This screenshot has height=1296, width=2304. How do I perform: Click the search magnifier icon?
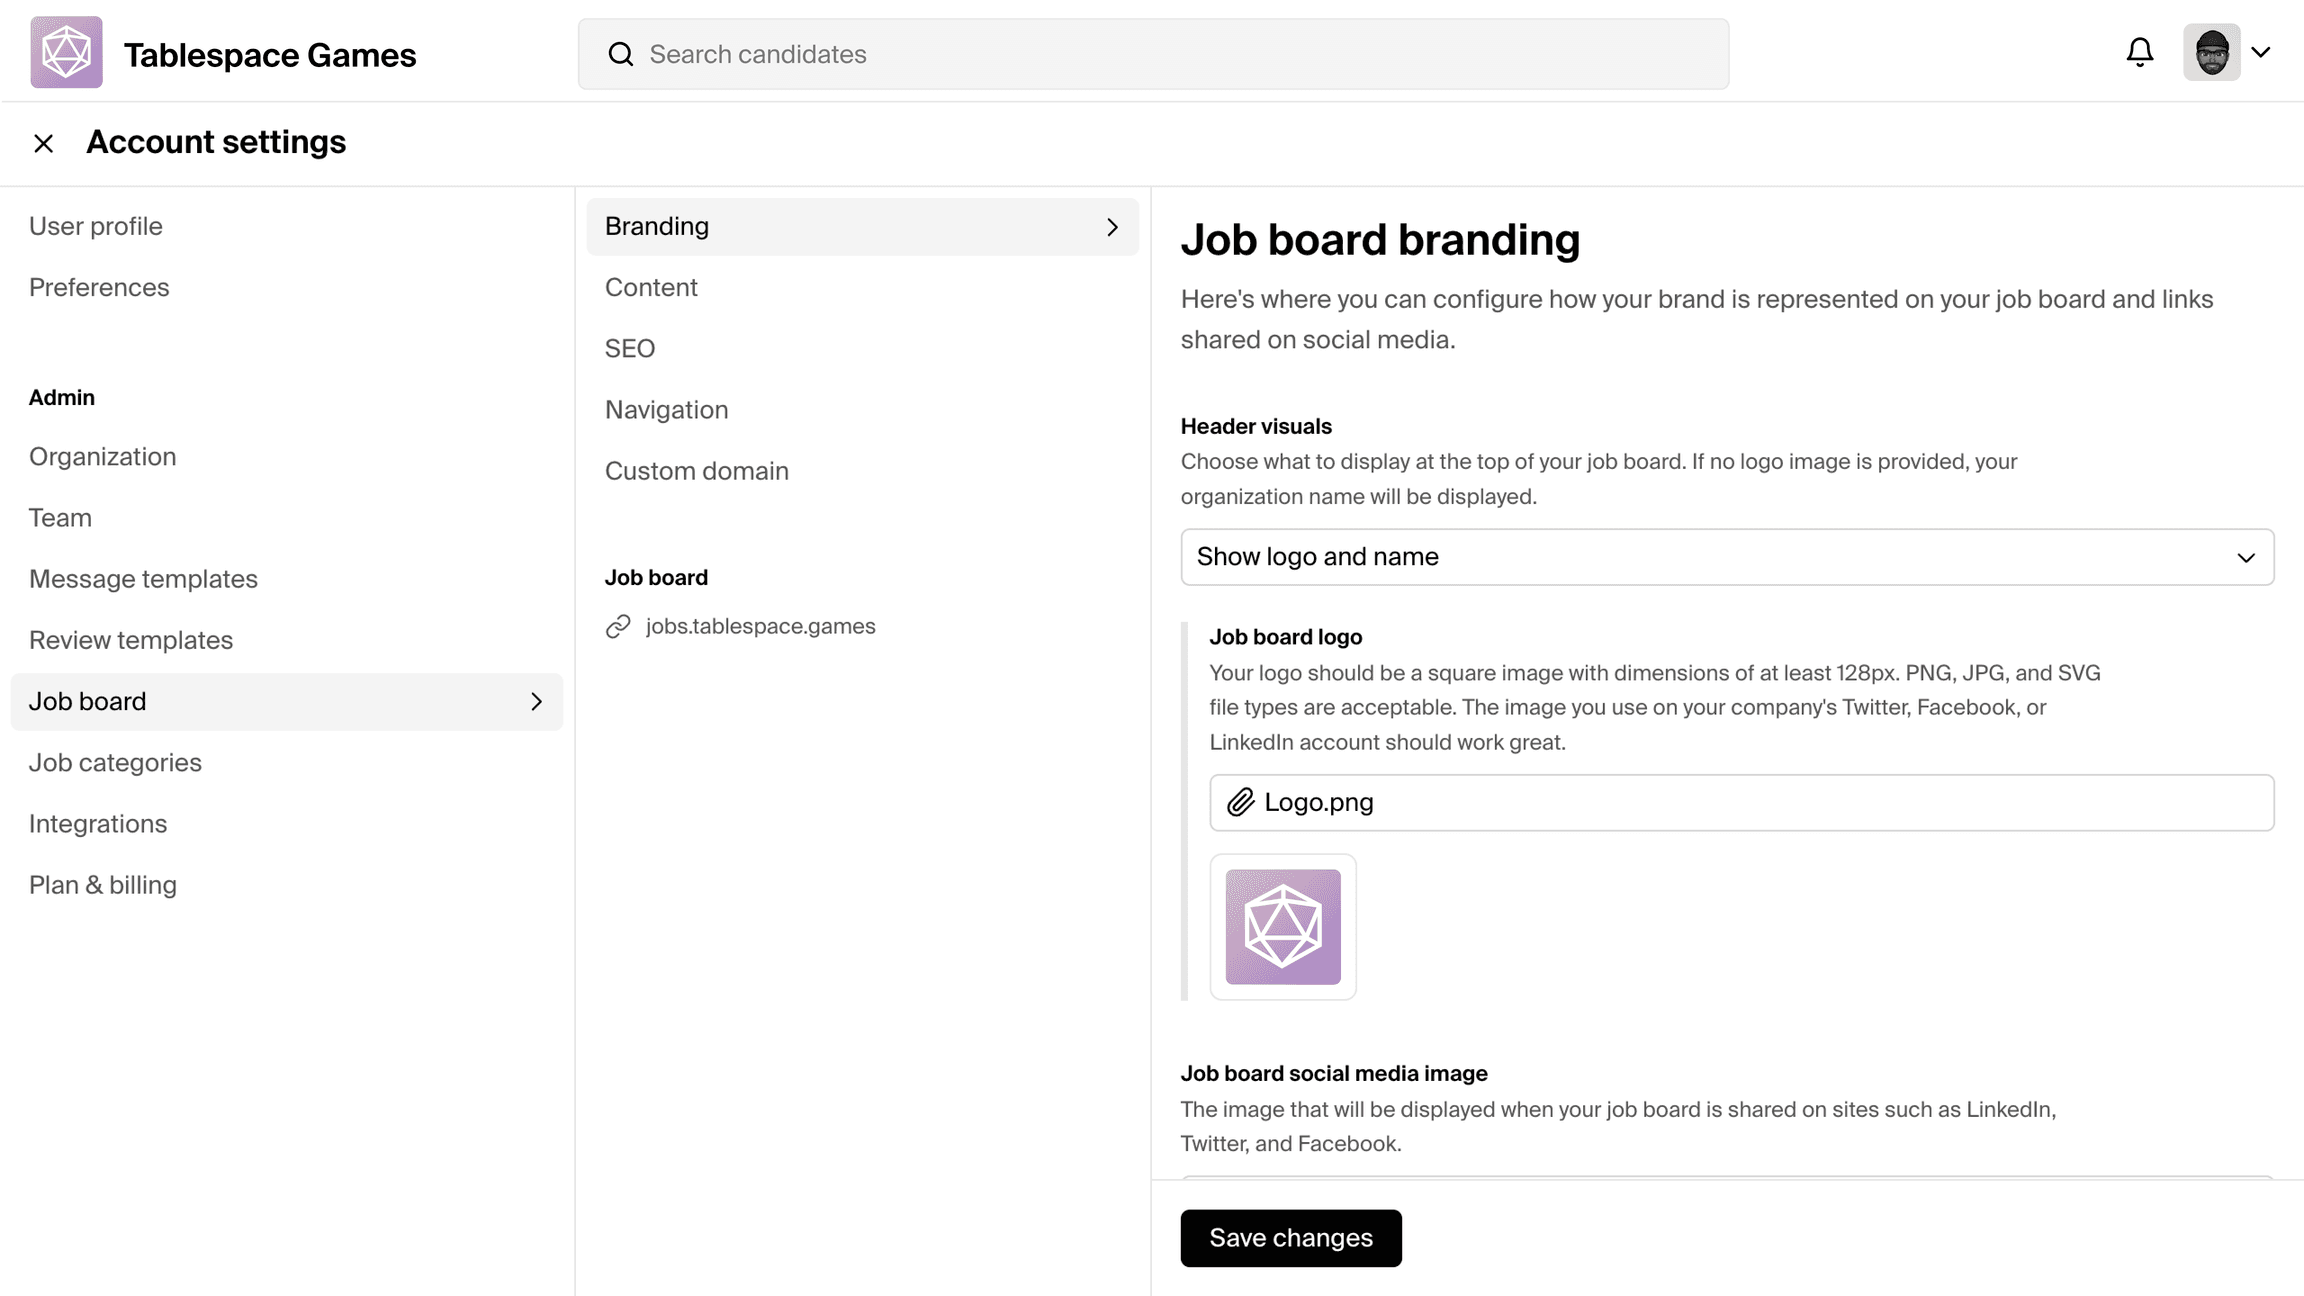click(x=621, y=54)
